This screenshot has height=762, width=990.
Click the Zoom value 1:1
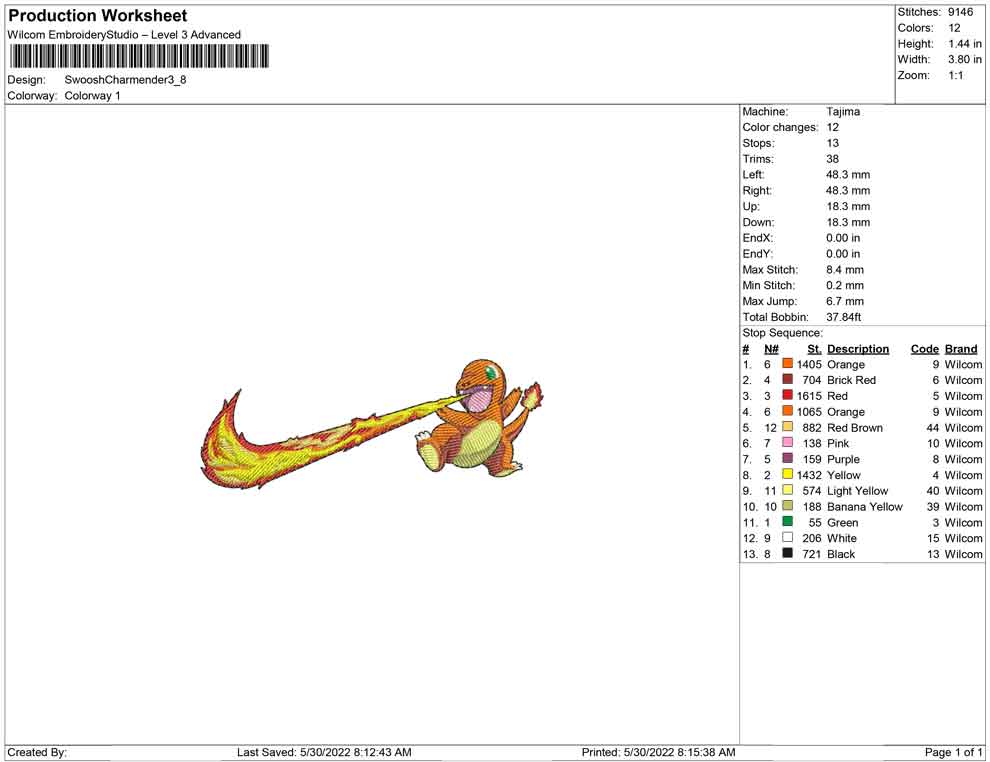click(956, 75)
